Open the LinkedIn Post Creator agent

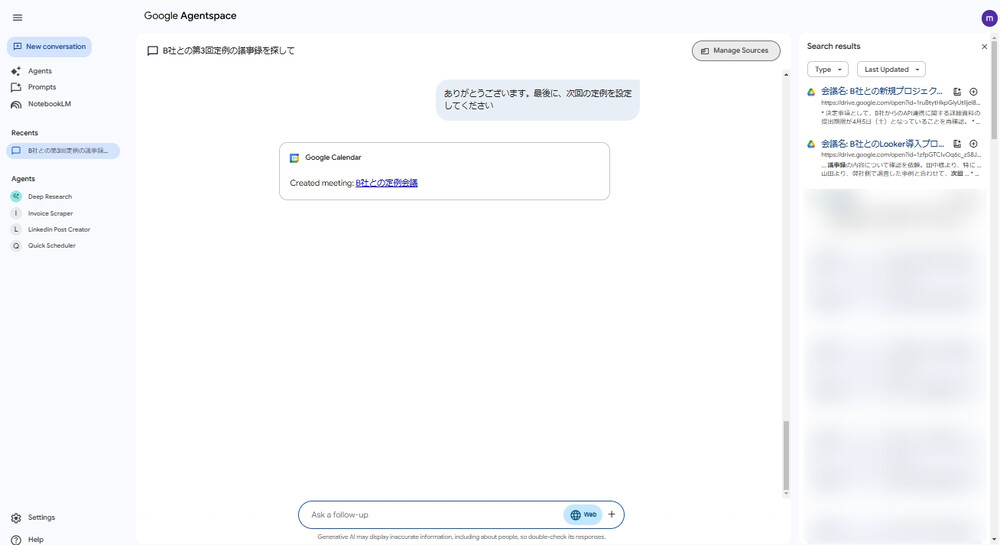[x=59, y=229]
